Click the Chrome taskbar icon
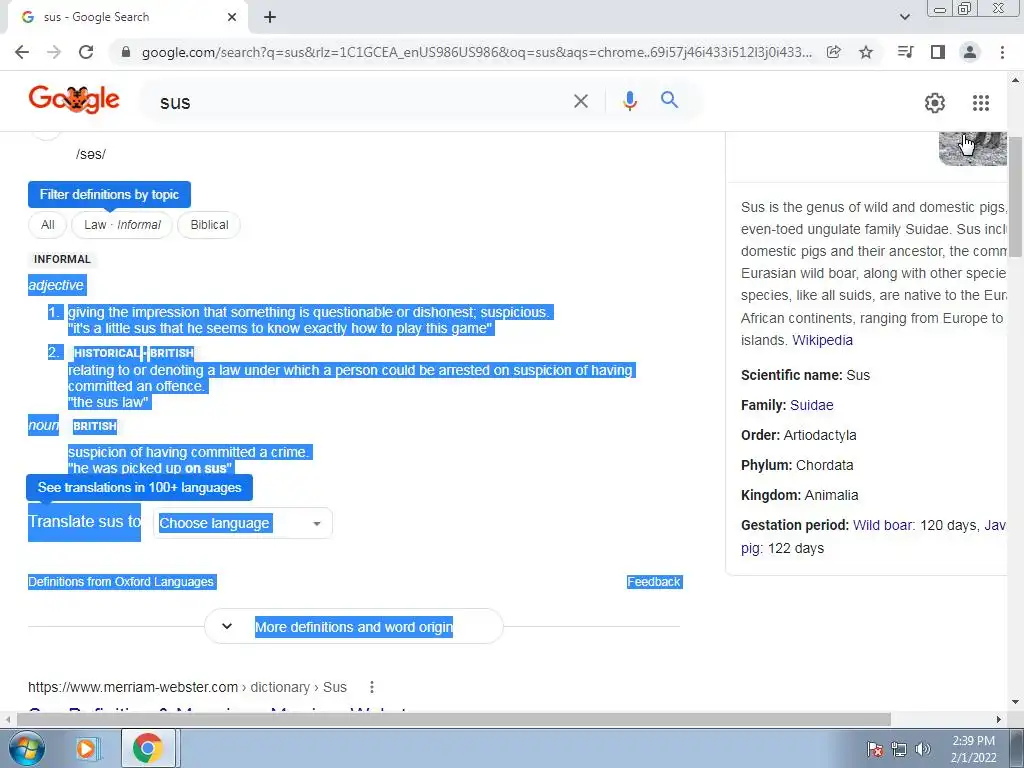This screenshot has width=1024, height=768. pyautogui.click(x=148, y=748)
